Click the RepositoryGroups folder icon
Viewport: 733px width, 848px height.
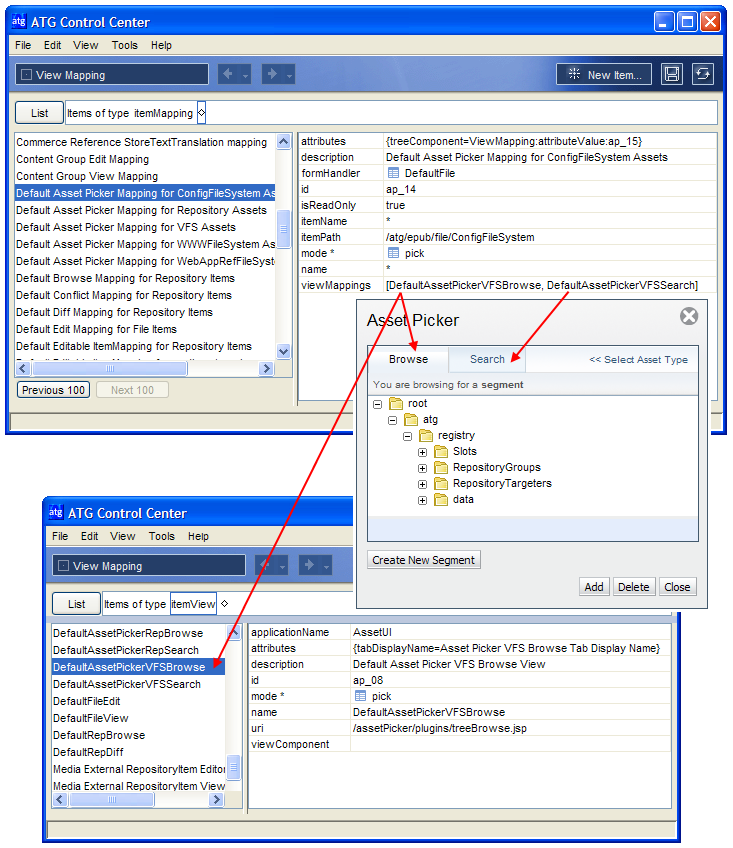pyautogui.click(x=441, y=467)
